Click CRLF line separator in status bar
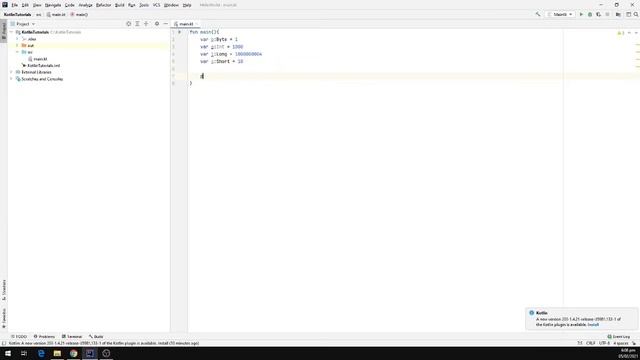The width and height of the screenshot is (640, 360). [x=590, y=343]
